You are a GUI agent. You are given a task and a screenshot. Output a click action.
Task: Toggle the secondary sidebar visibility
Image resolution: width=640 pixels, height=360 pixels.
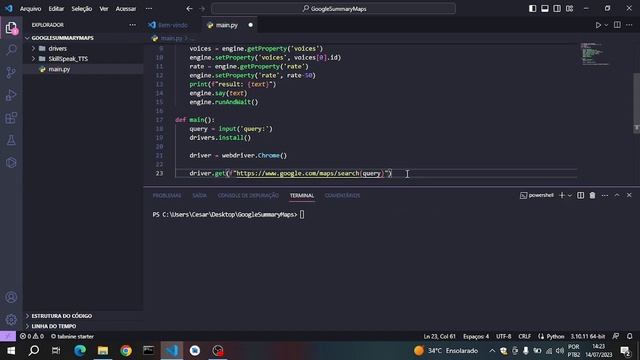(x=557, y=9)
